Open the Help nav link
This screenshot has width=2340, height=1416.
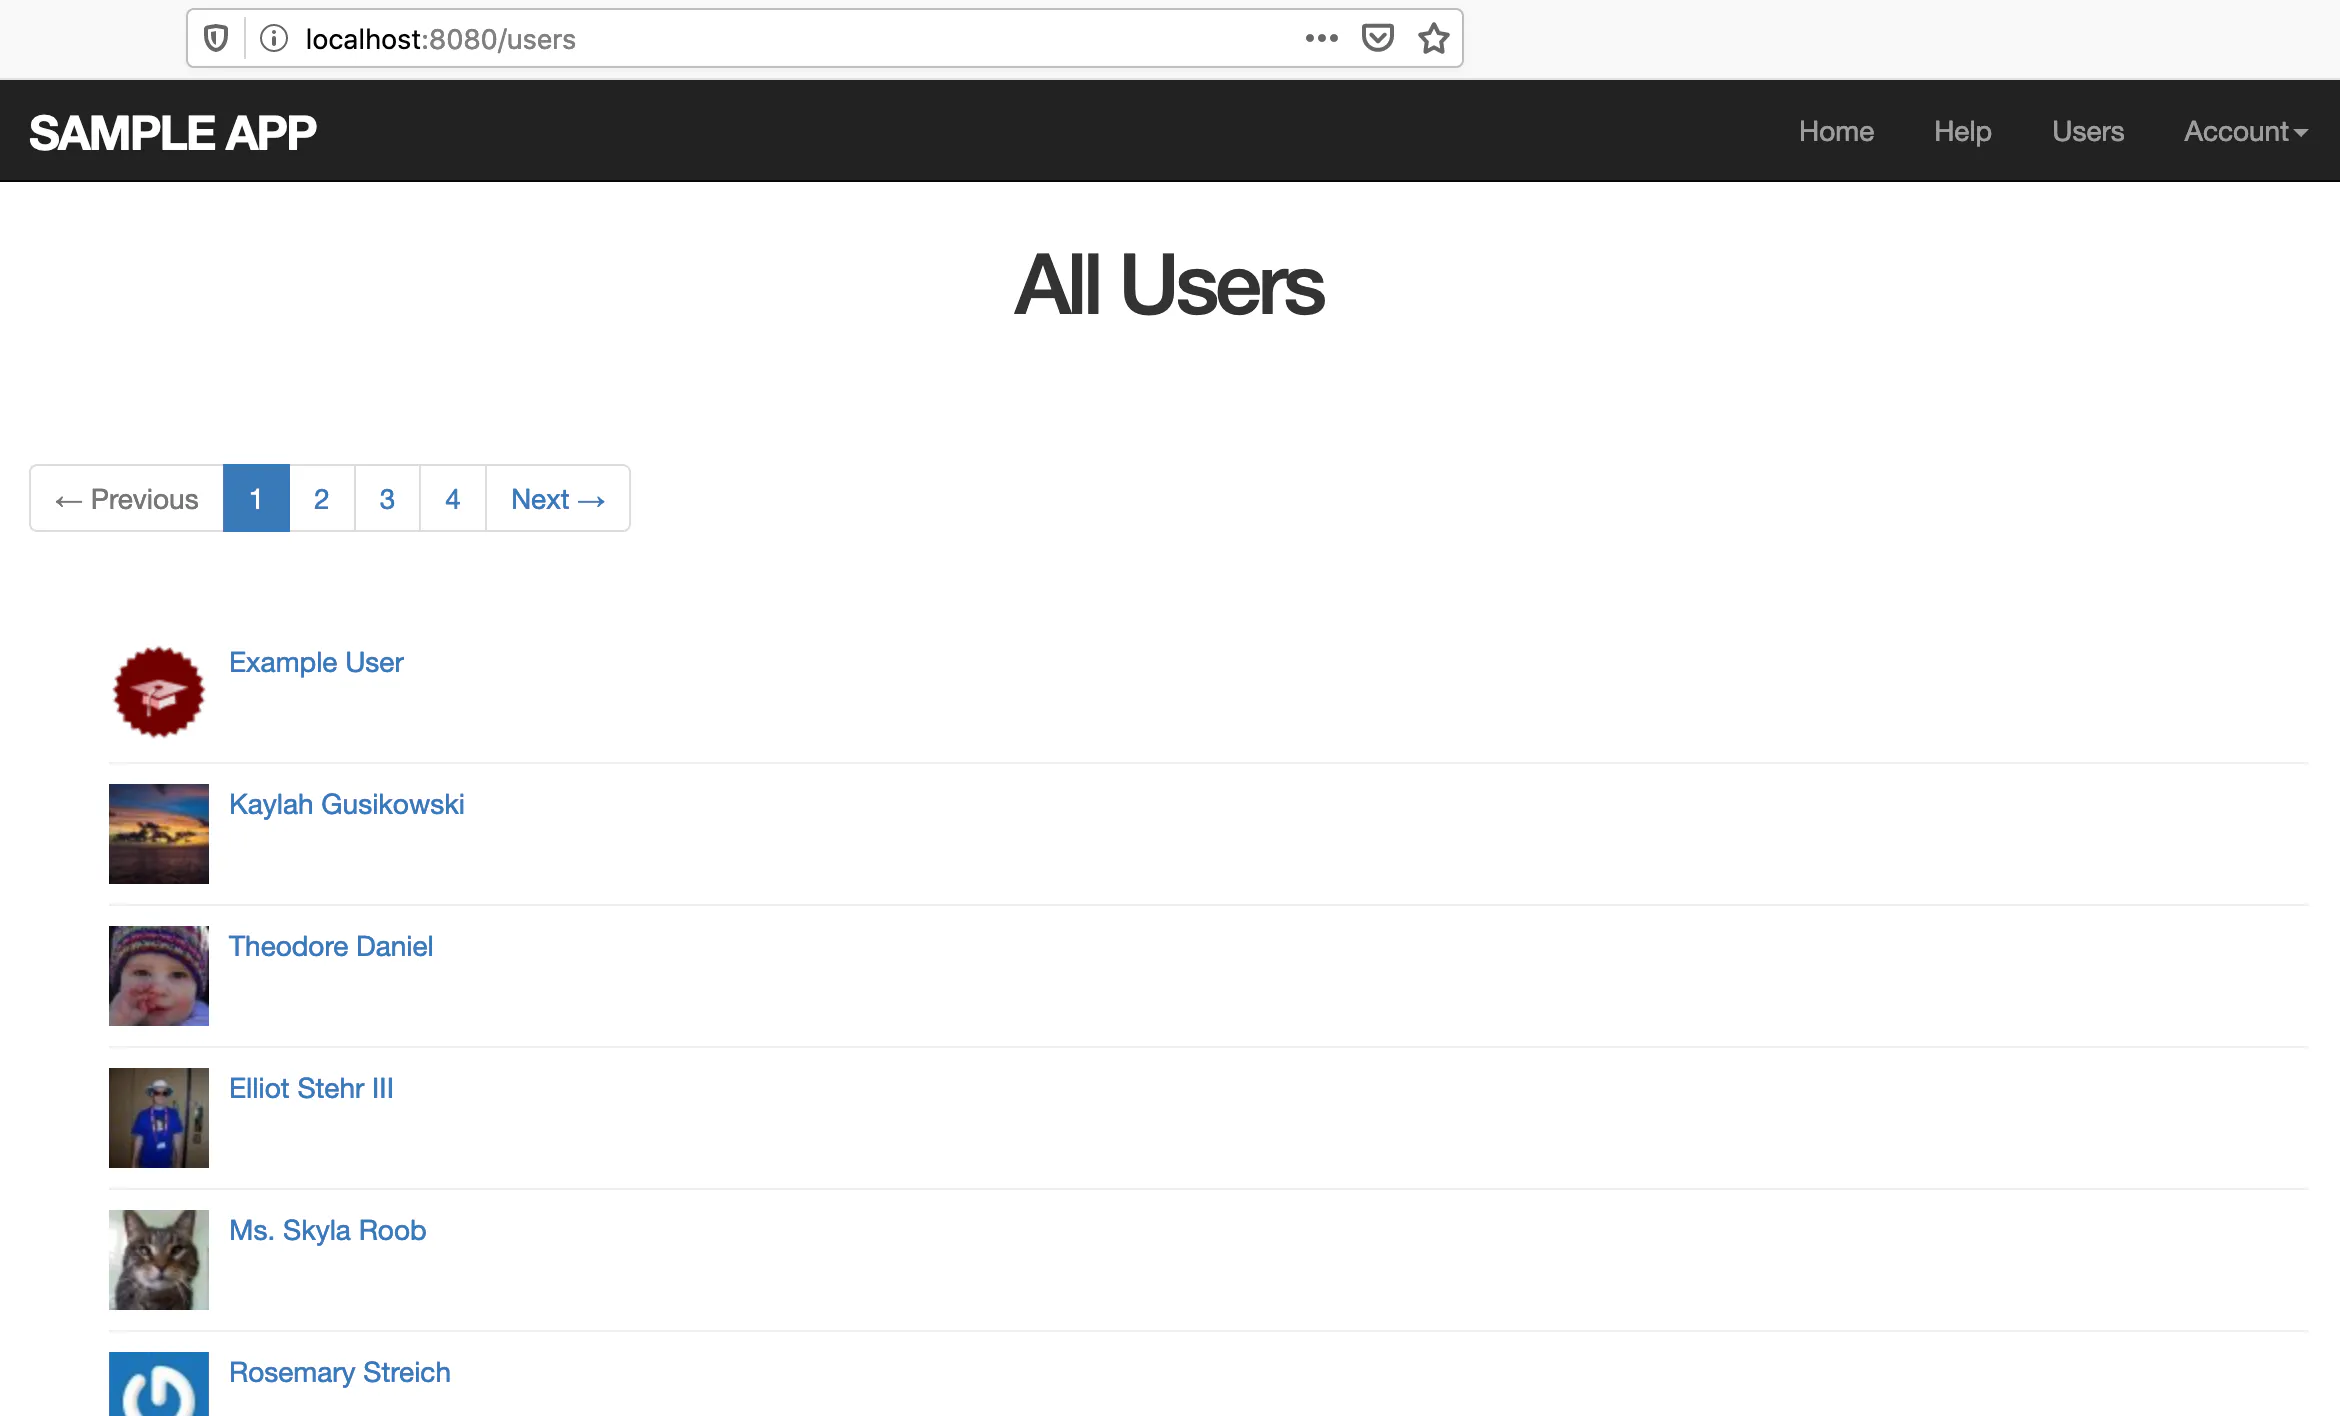[1962, 131]
